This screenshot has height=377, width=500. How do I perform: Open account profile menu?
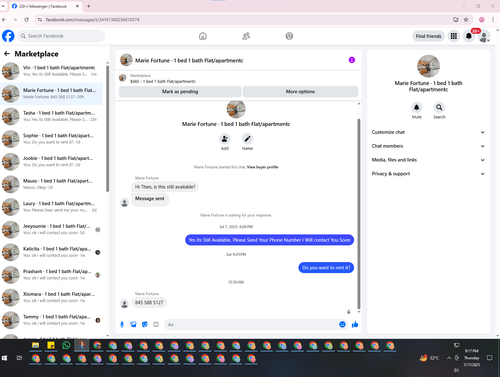pyautogui.click(x=484, y=36)
